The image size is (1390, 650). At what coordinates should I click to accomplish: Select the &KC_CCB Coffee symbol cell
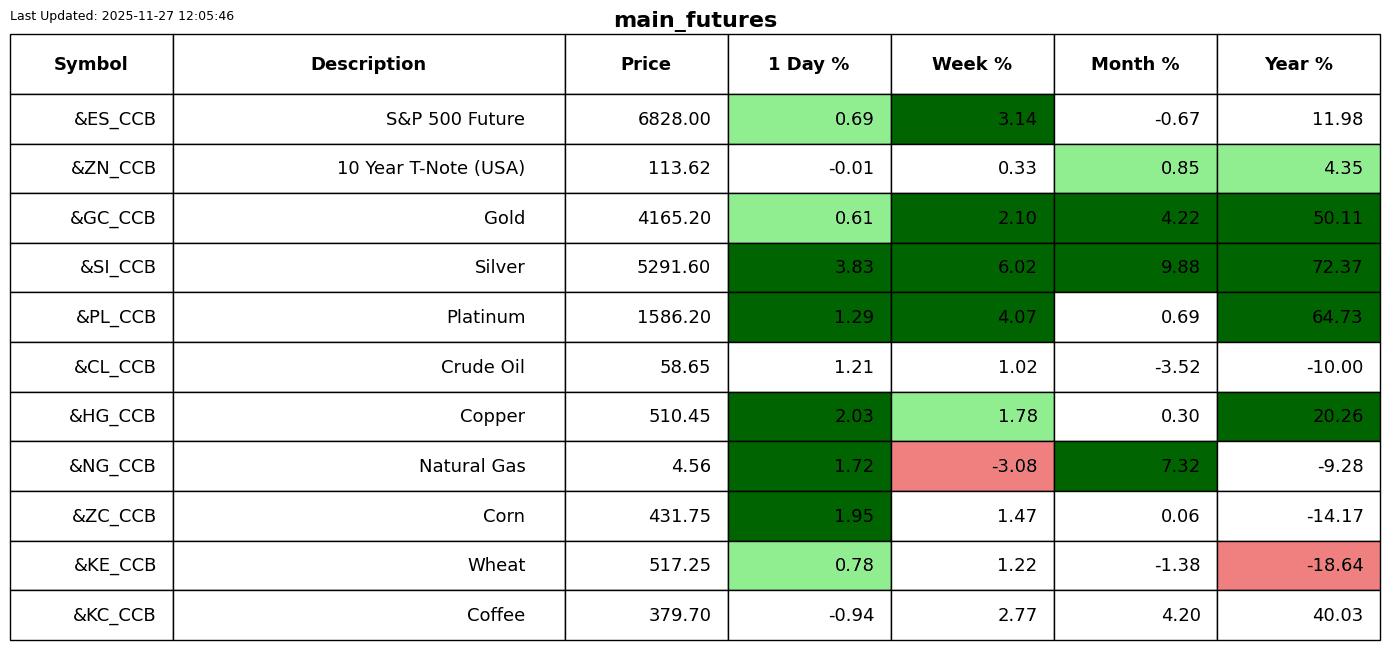(x=91, y=615)
